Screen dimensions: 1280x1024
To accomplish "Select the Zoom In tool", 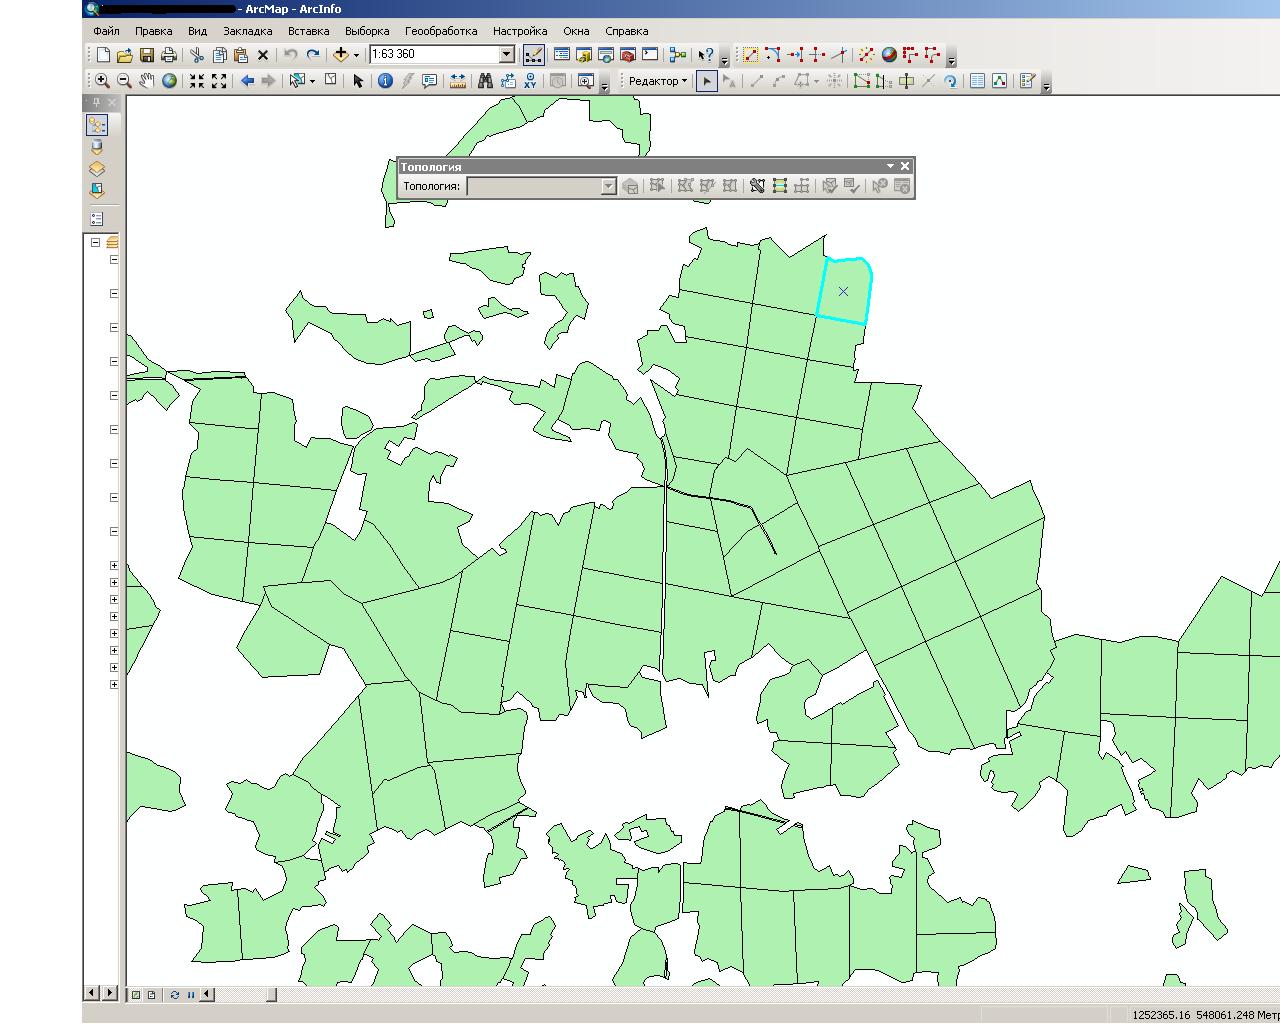I will pos(102,81).
